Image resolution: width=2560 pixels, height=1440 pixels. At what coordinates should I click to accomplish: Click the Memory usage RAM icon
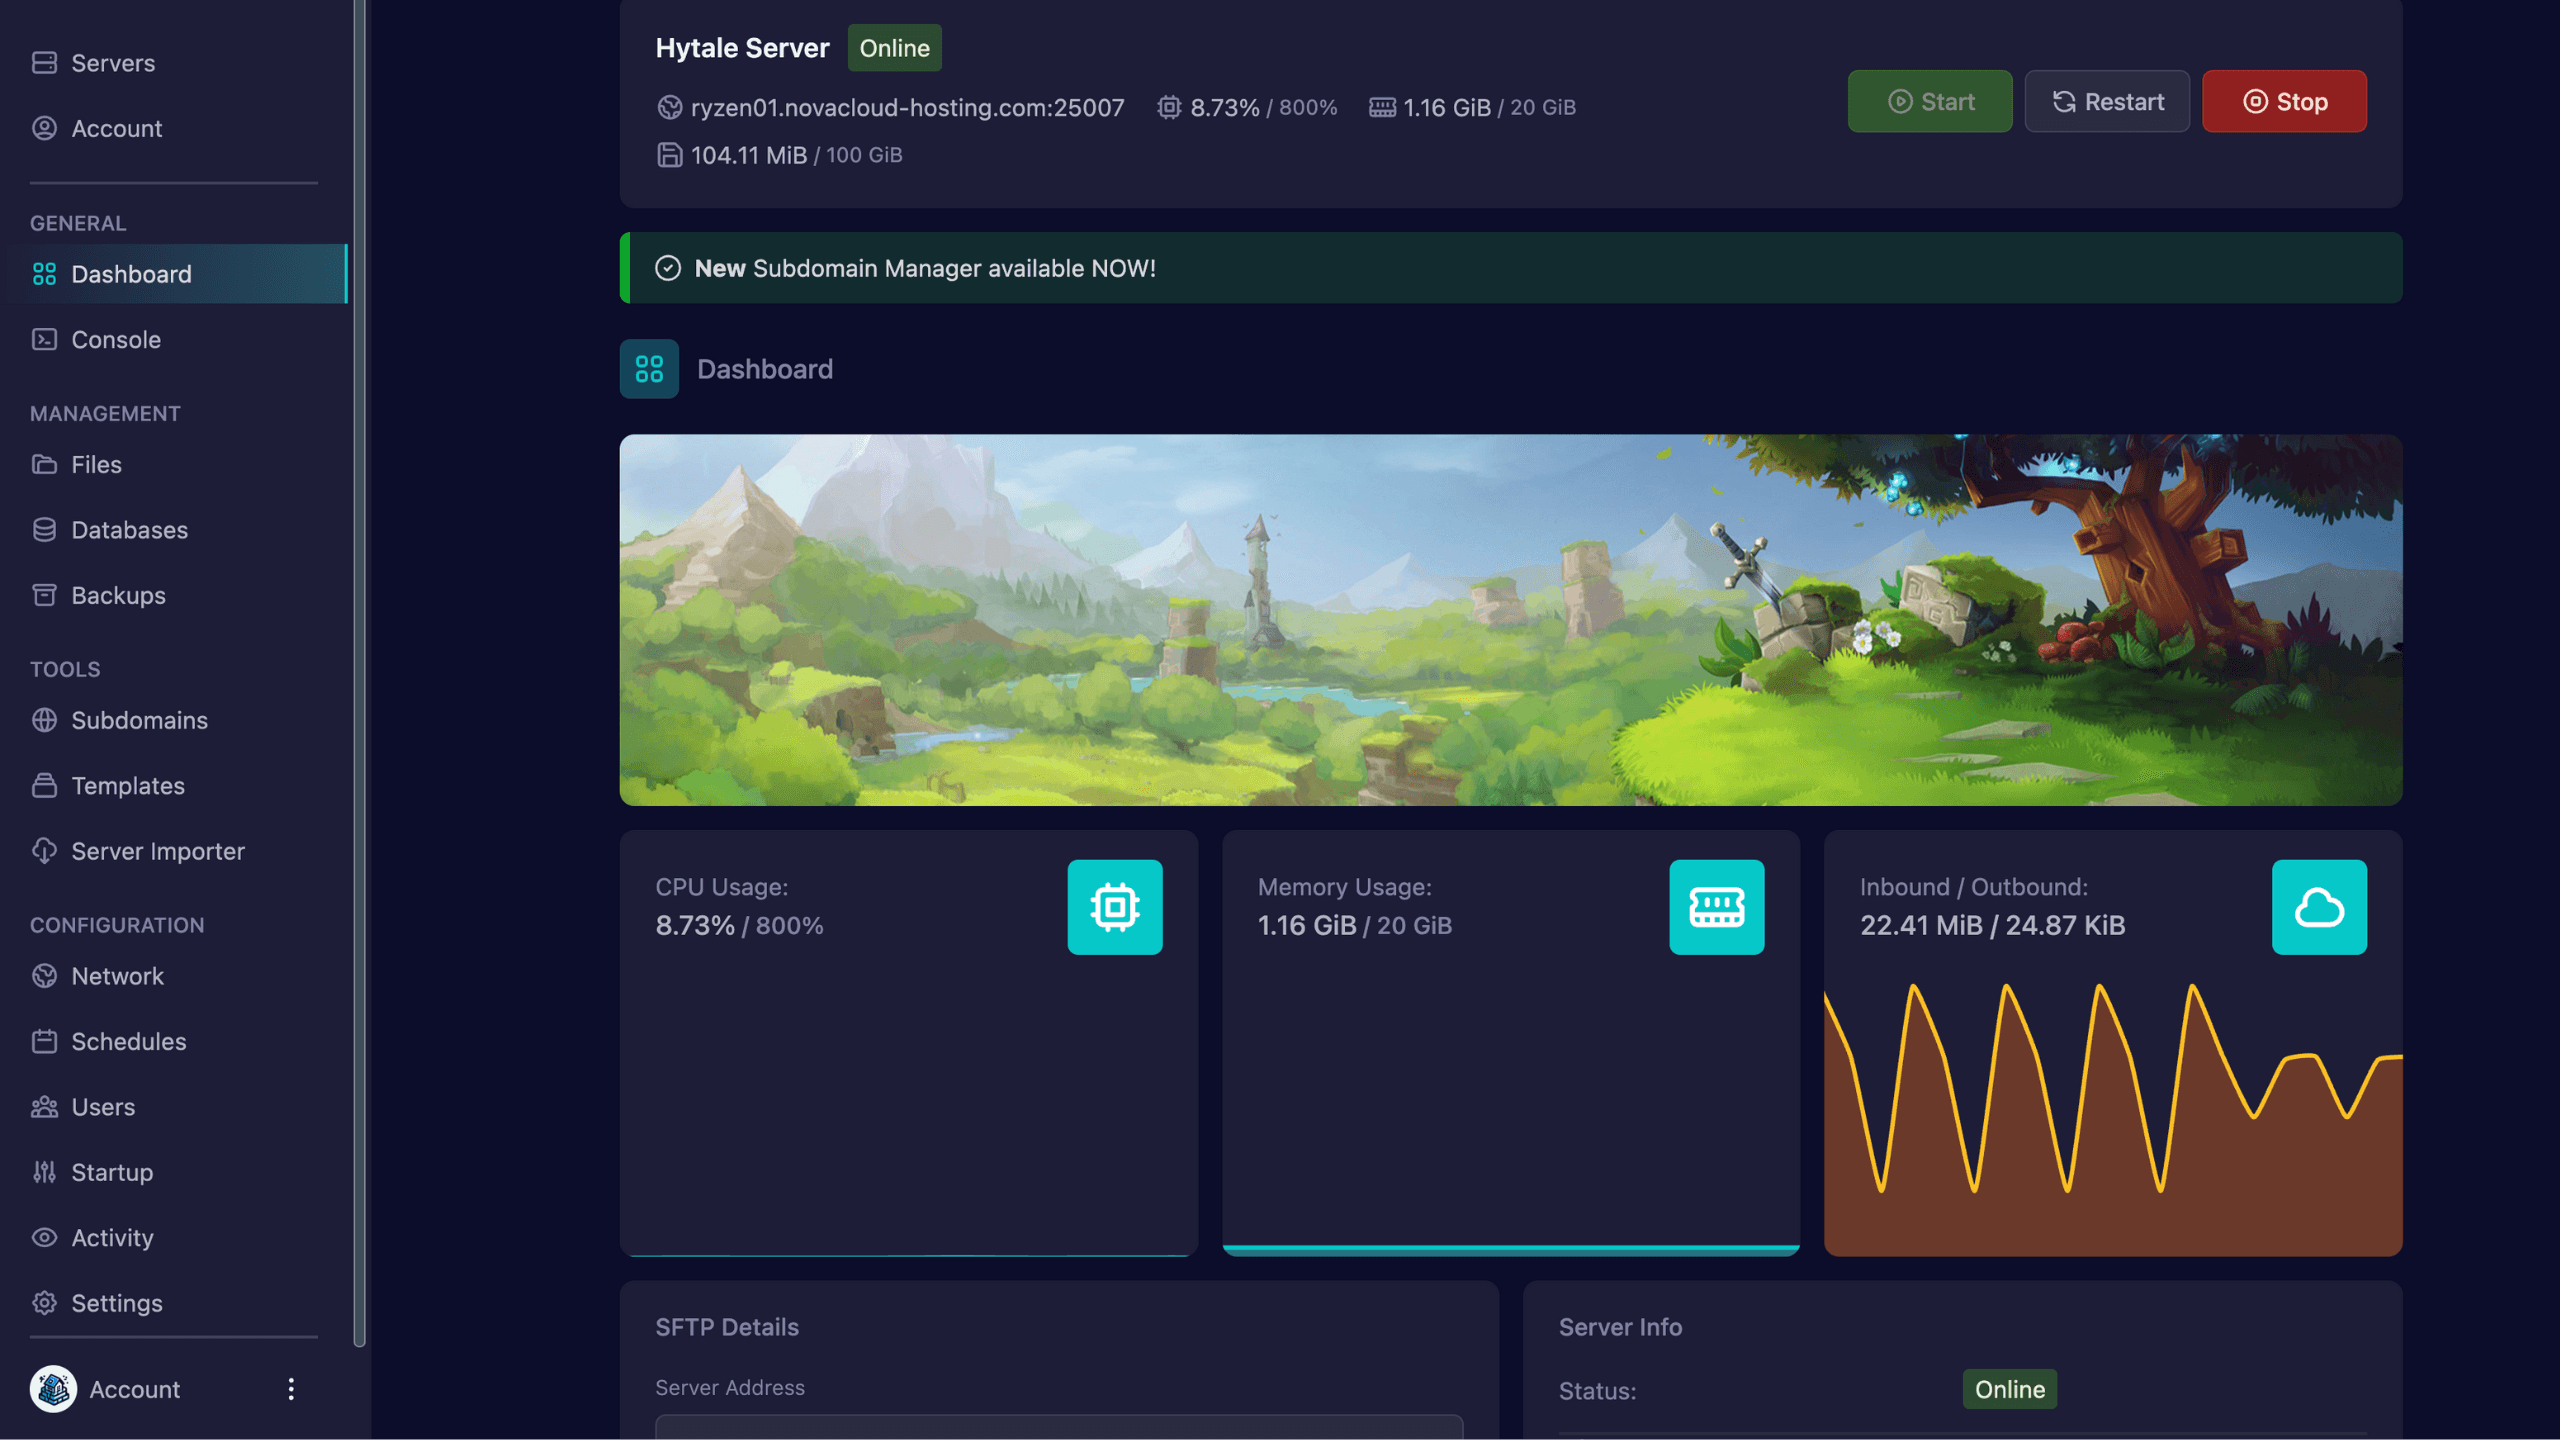coord(1716,907)
